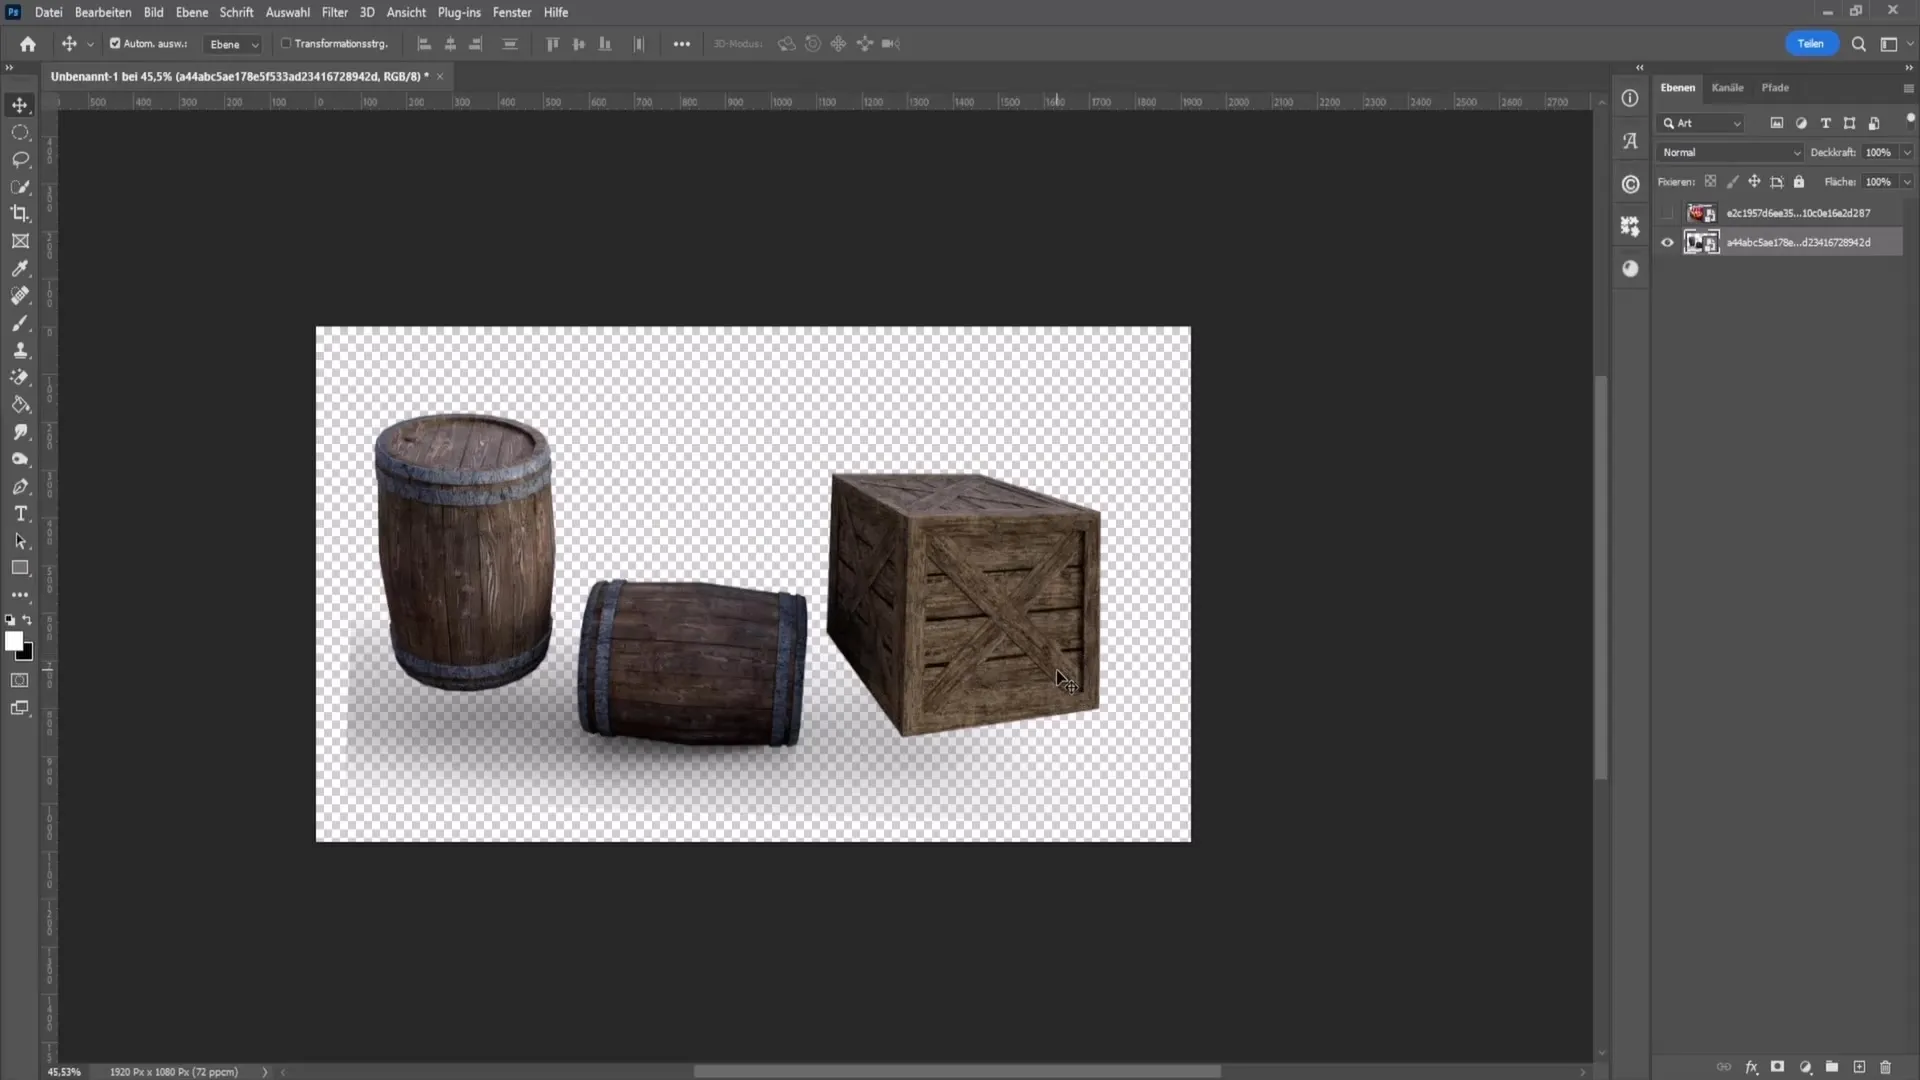
Task: Toggle lock all padlock icon
Action: (1799, 182)
